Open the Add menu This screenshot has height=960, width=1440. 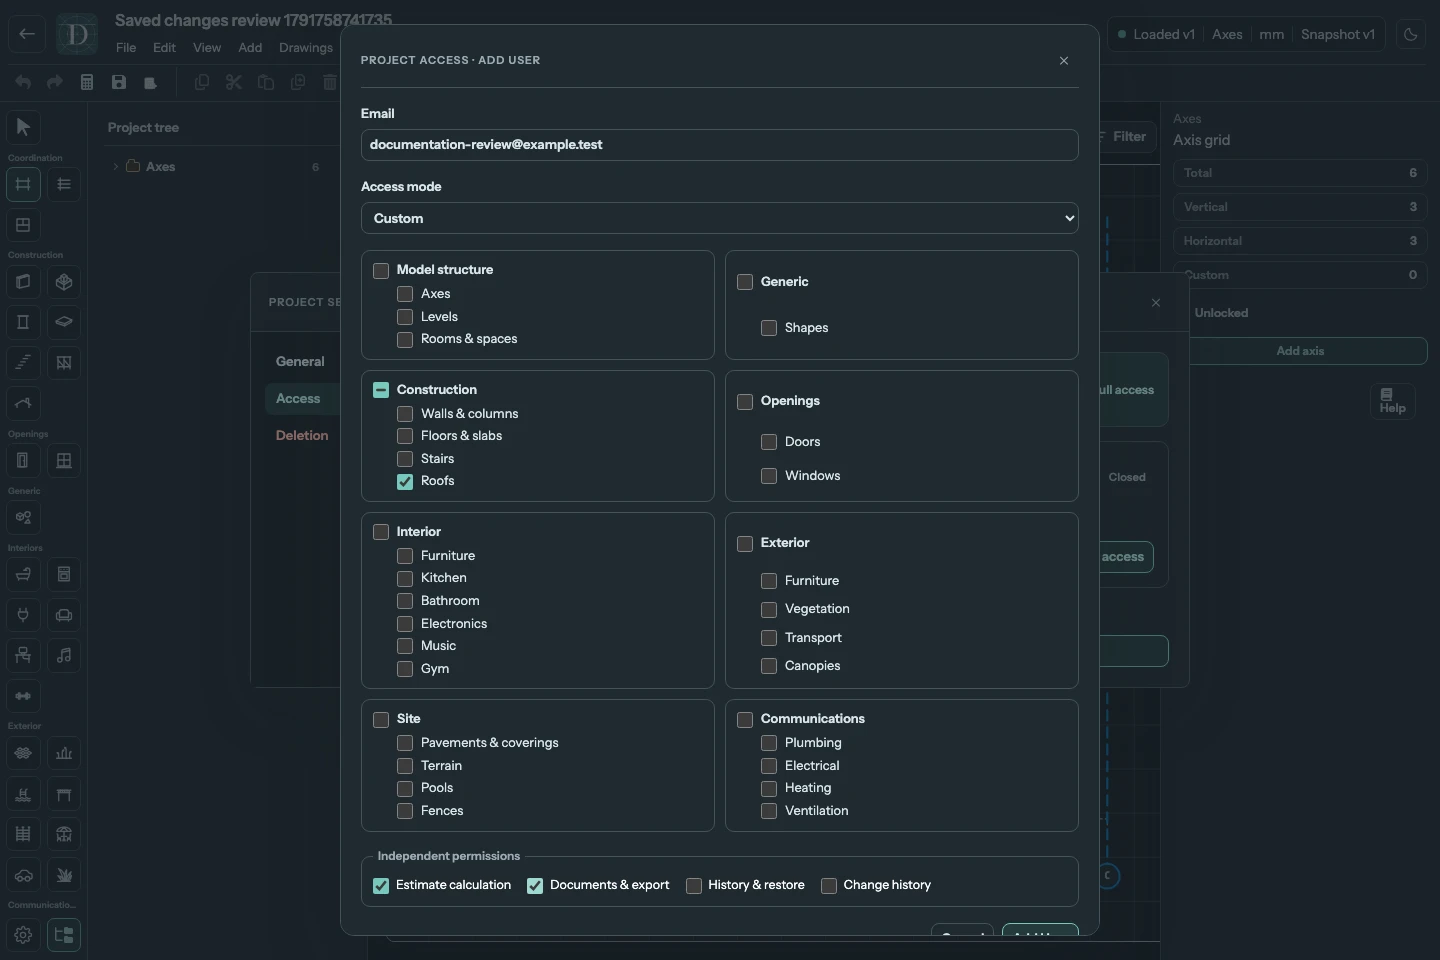[x=250, y=47]
